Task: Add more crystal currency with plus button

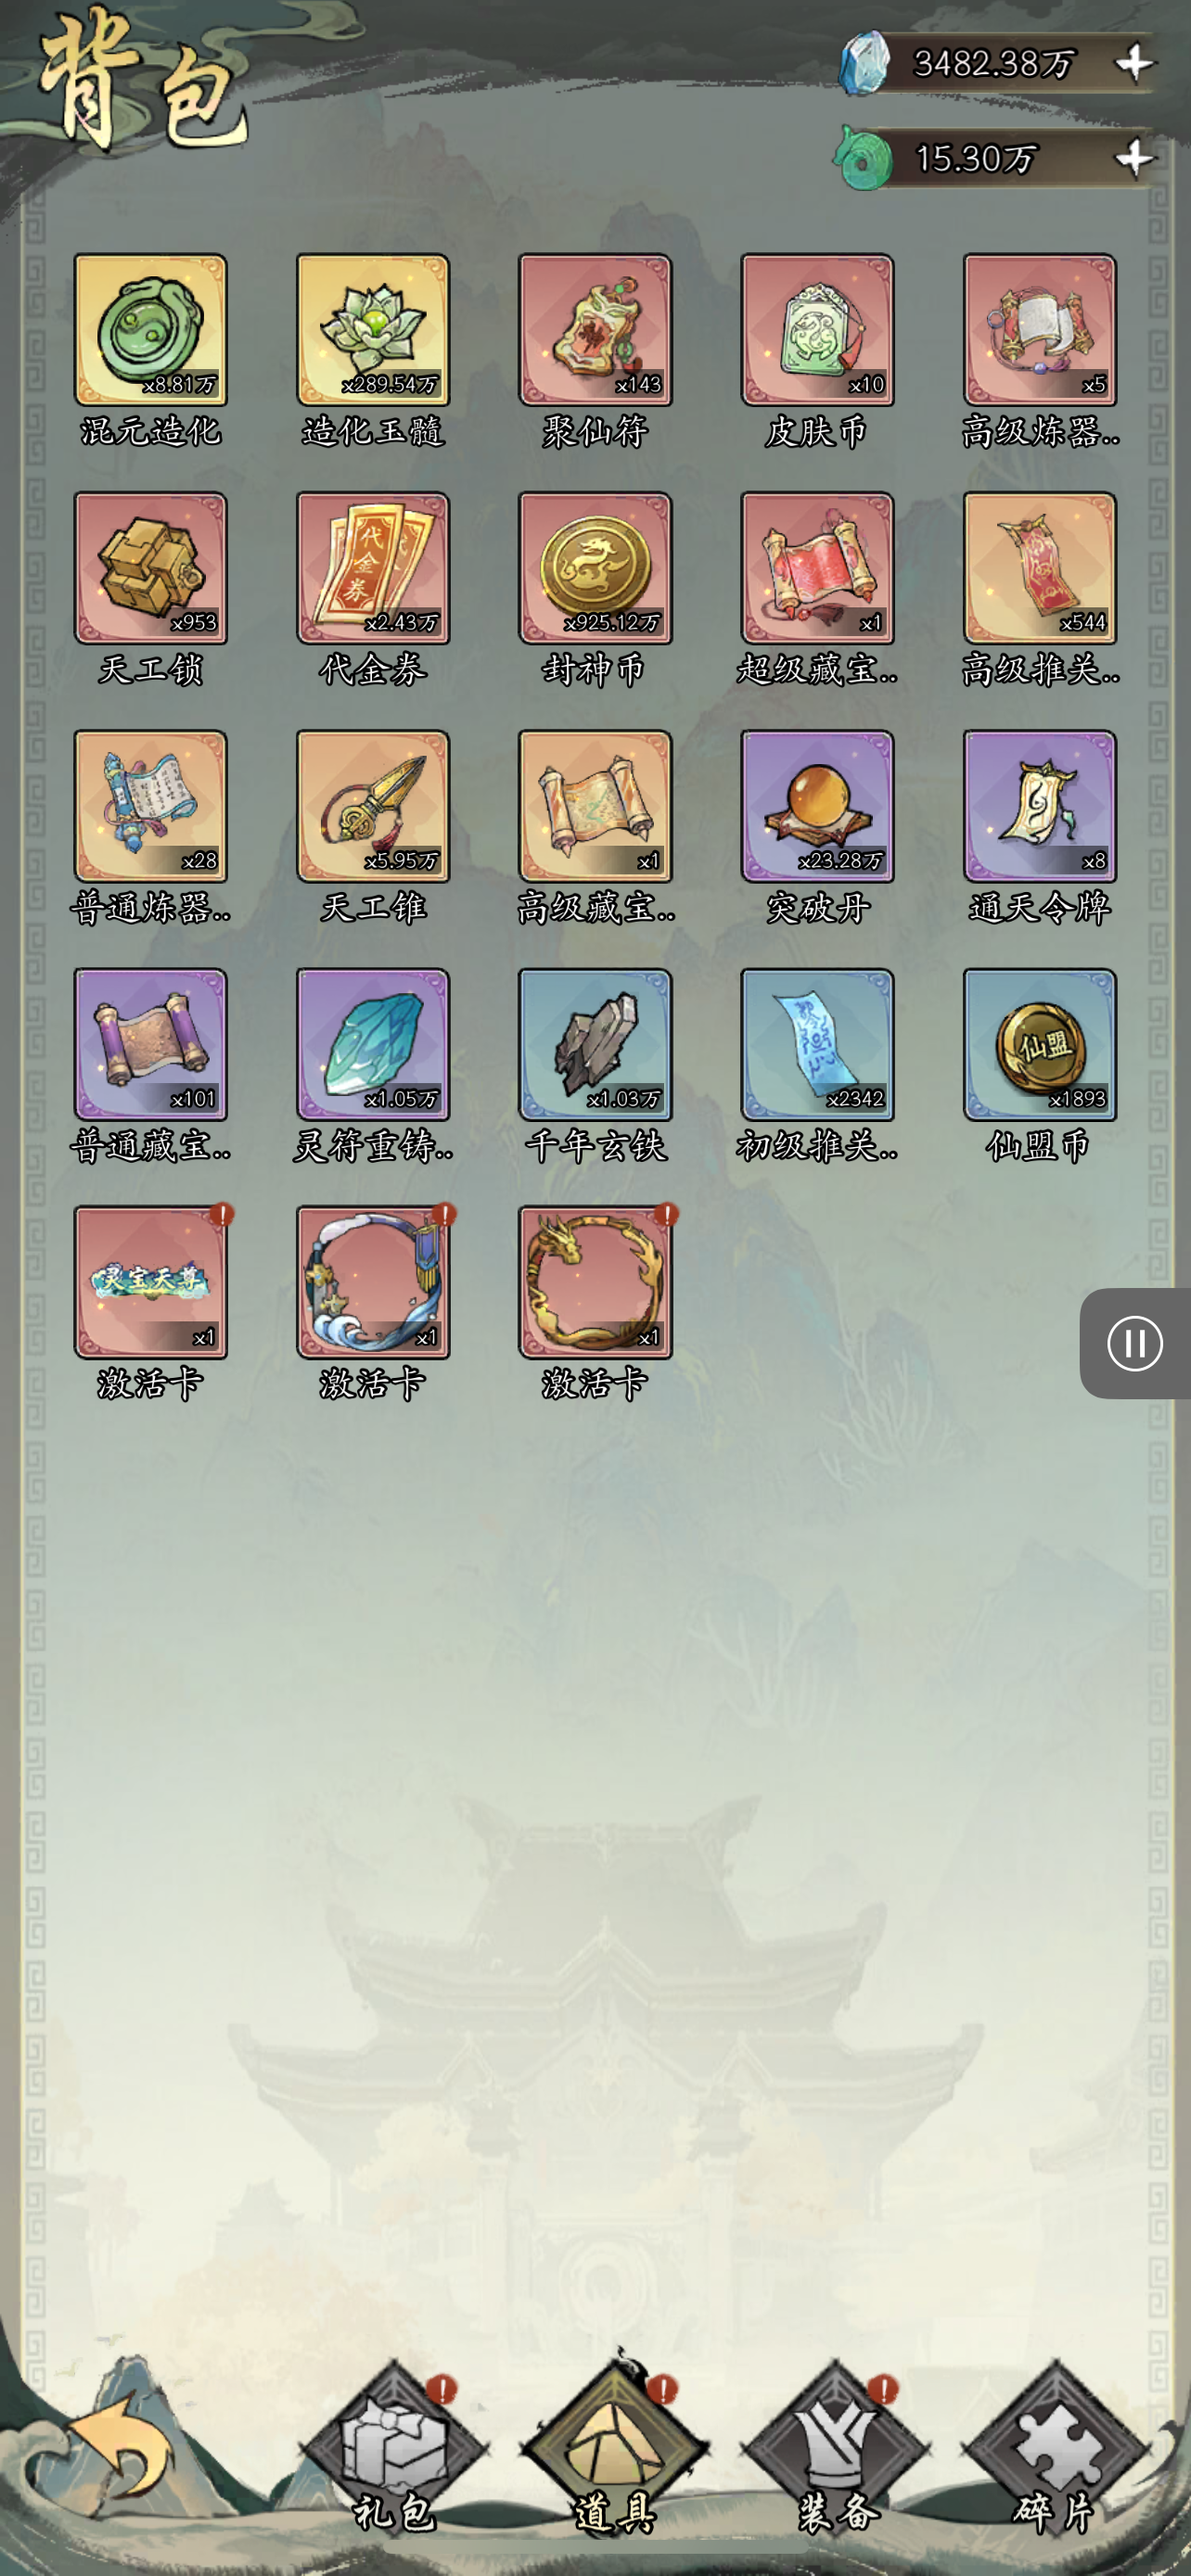Action: pyautogui.click(x=1134, y=63)
